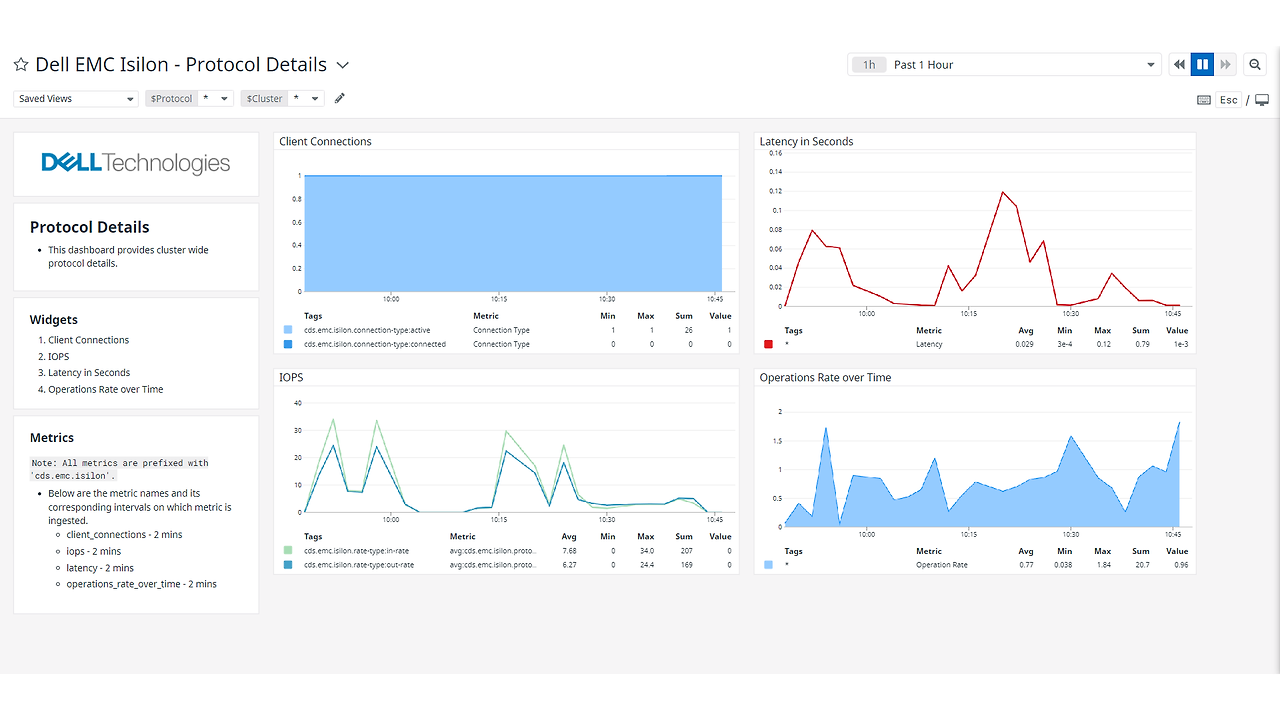The height and width of the screenshot is (720, 1280).
Task: Click cds.emc.isilon.connection-type:active legend row
Action: tap(507, 330)
